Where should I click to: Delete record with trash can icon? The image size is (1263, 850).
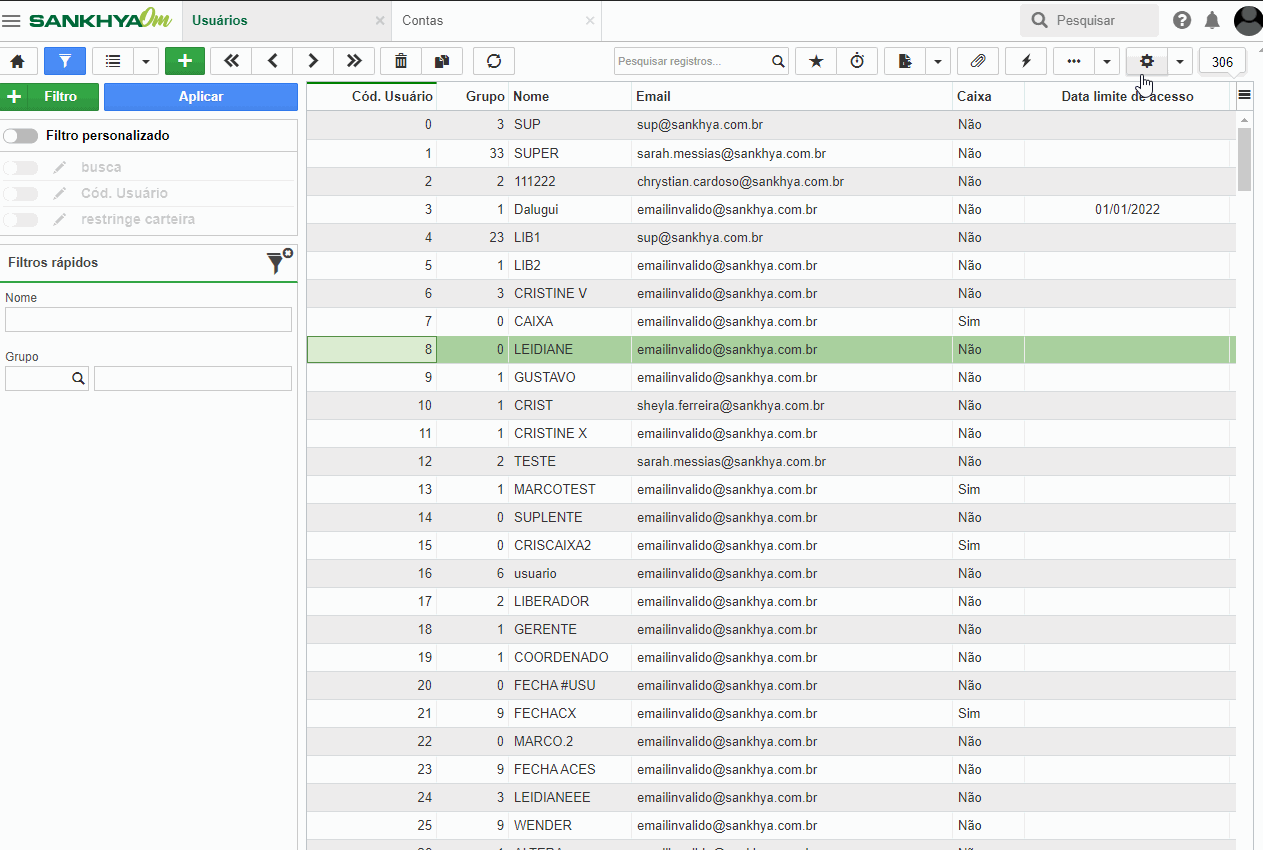point(401,61)
